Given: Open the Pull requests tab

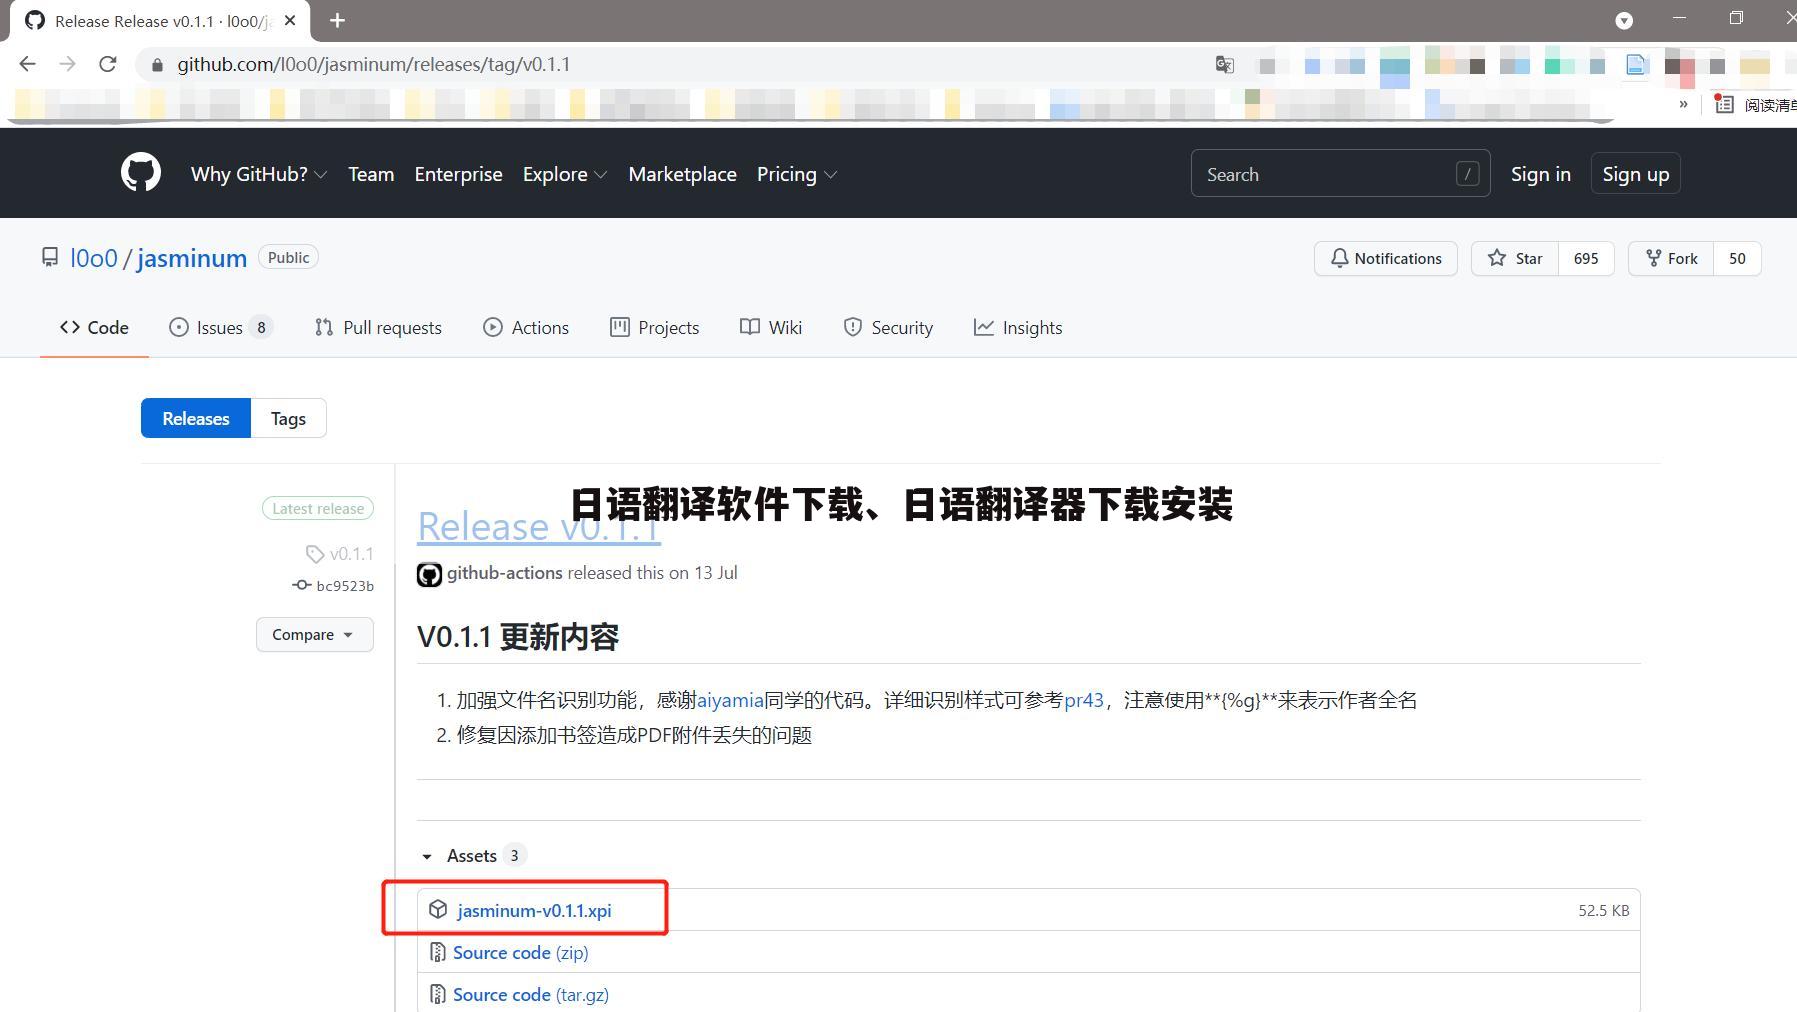Looking at the screenshot, I should (x=378, y=327).
